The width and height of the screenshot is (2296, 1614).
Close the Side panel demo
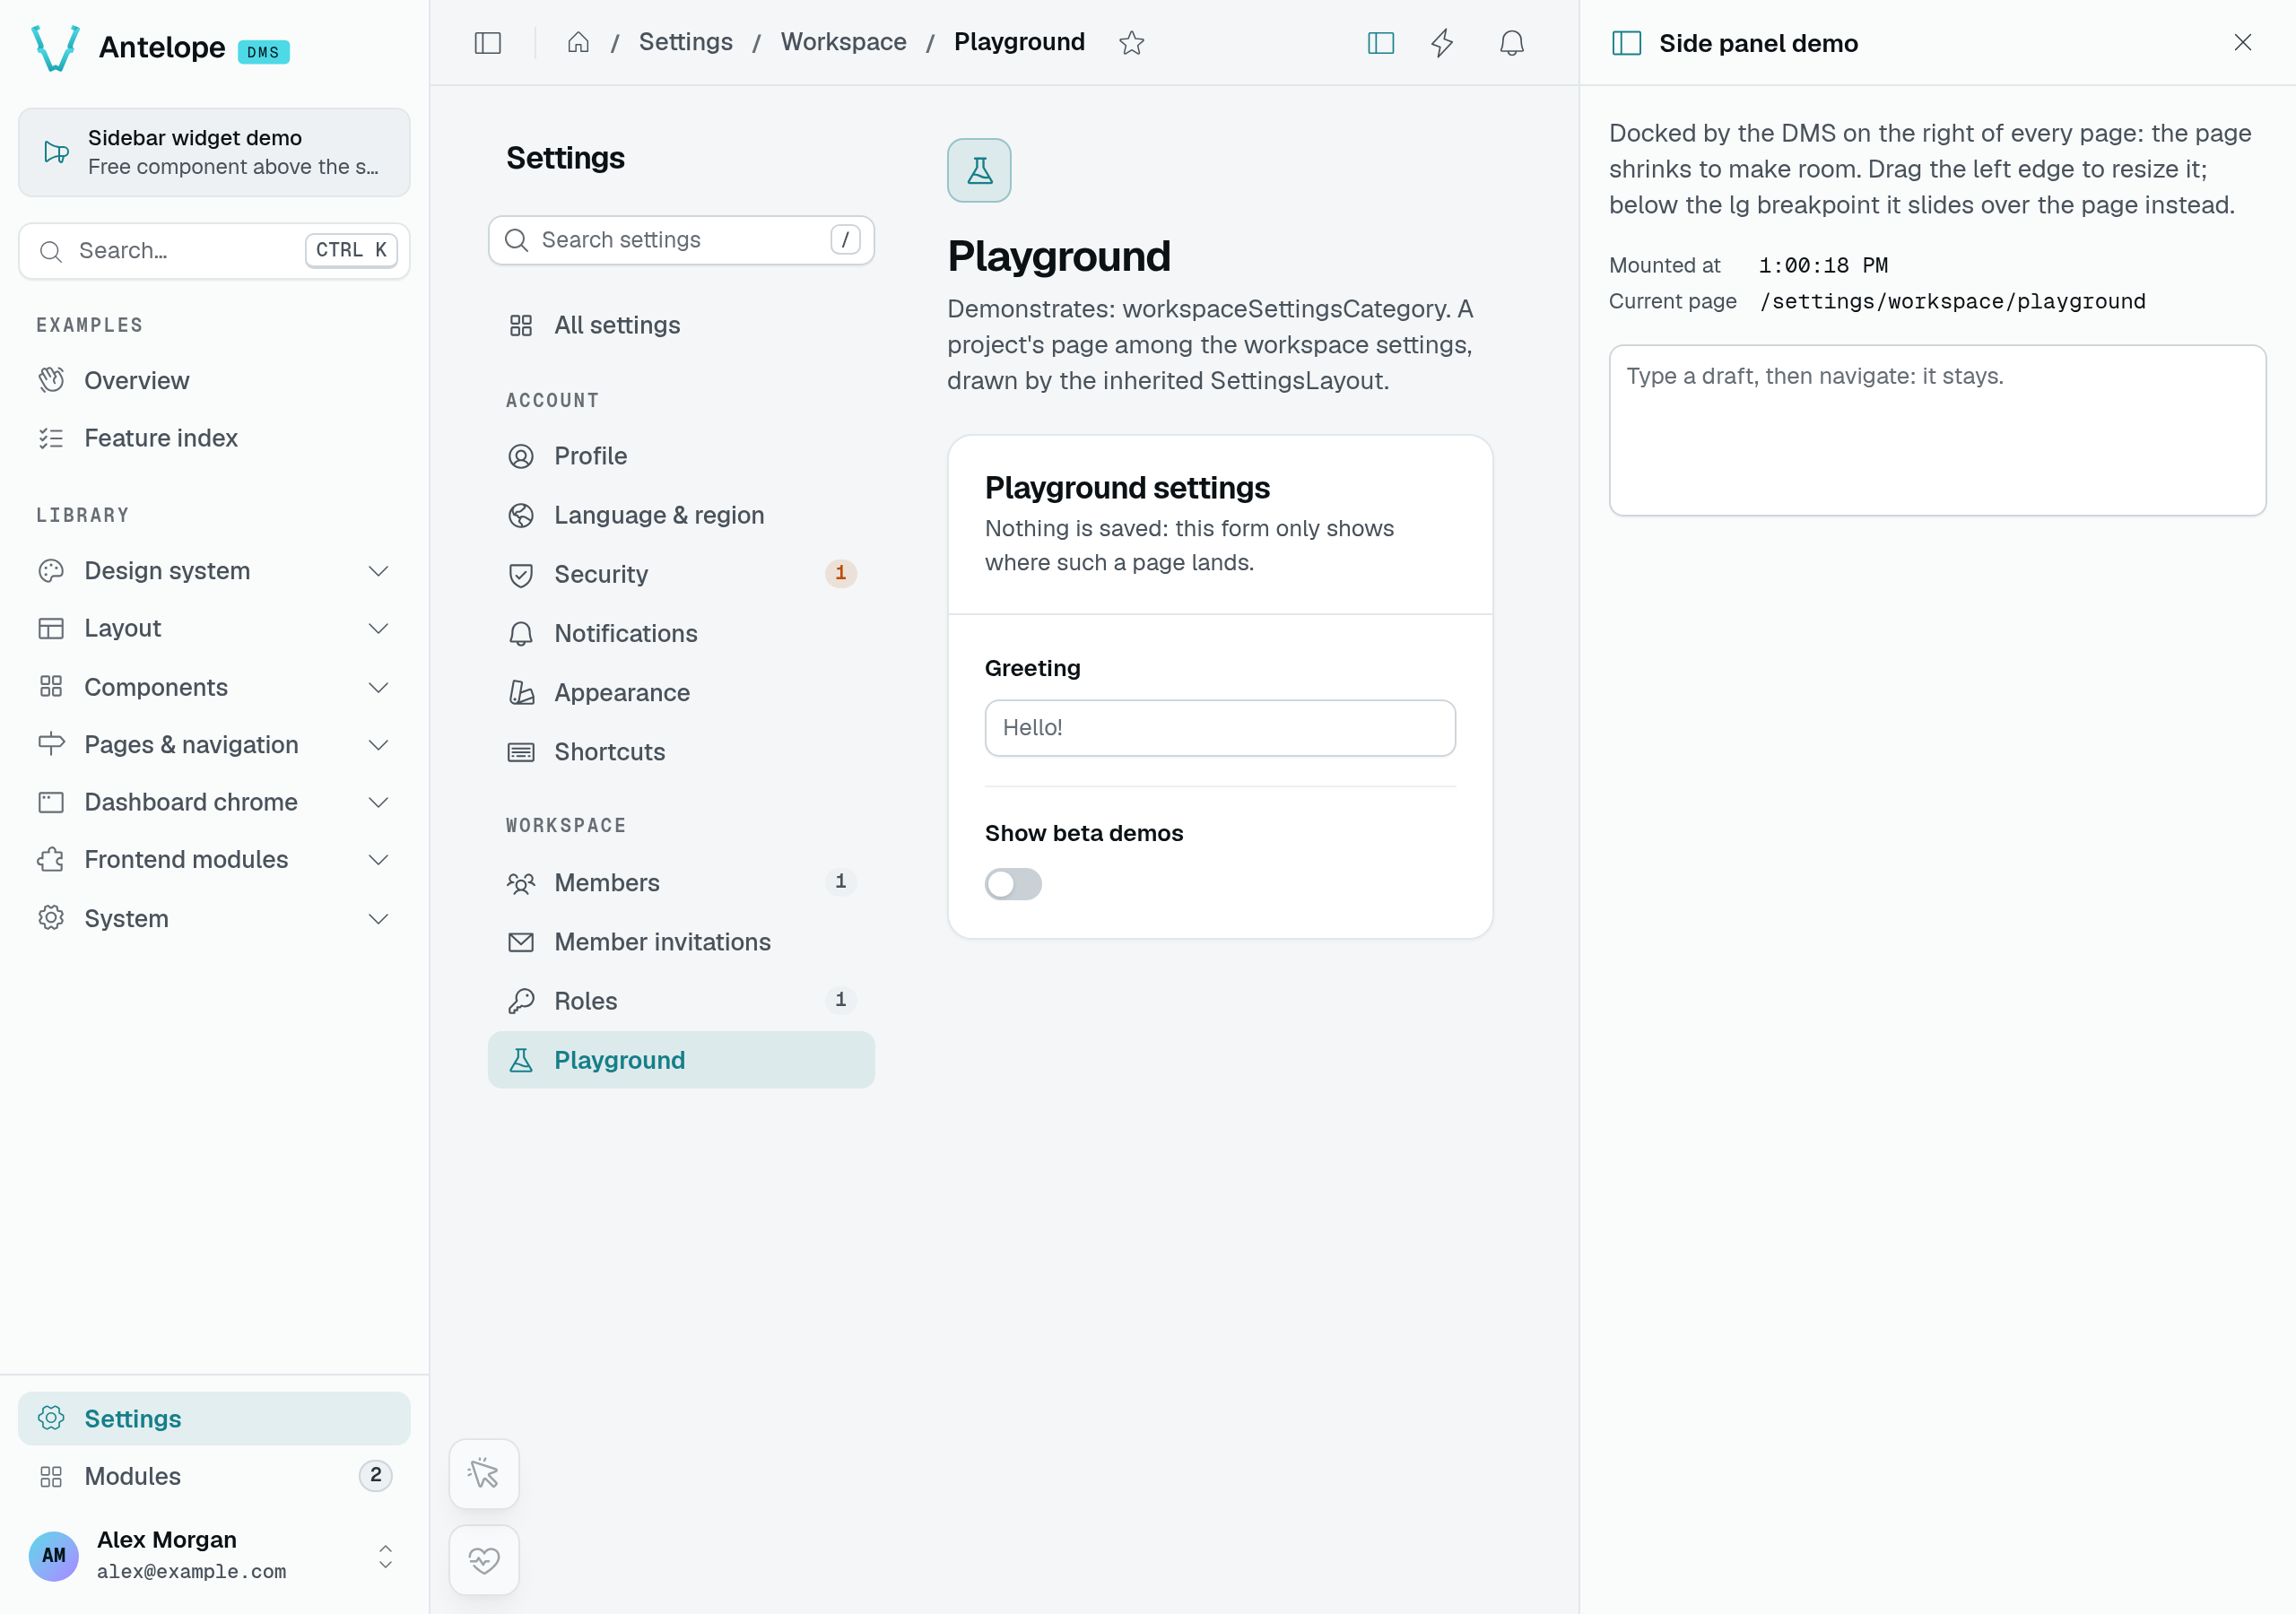2242,42
